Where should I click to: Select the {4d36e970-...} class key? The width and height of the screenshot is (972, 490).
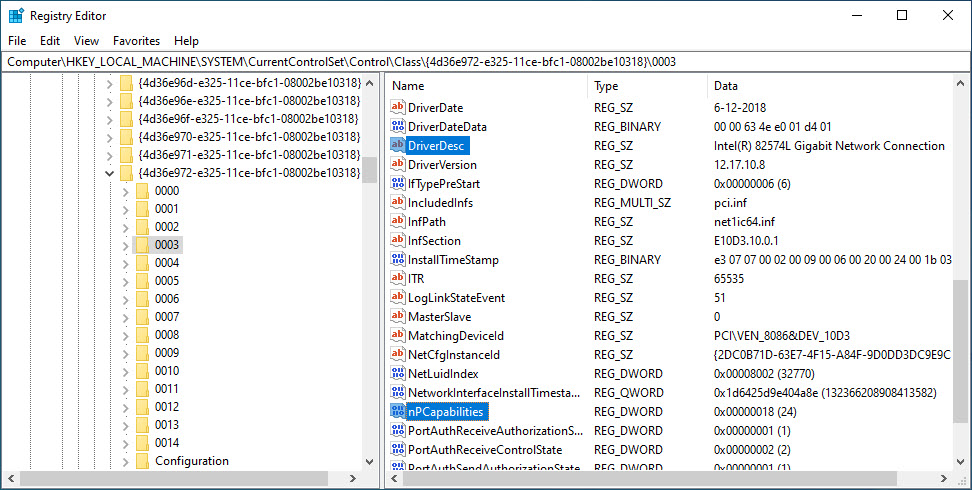click(249, 137)
